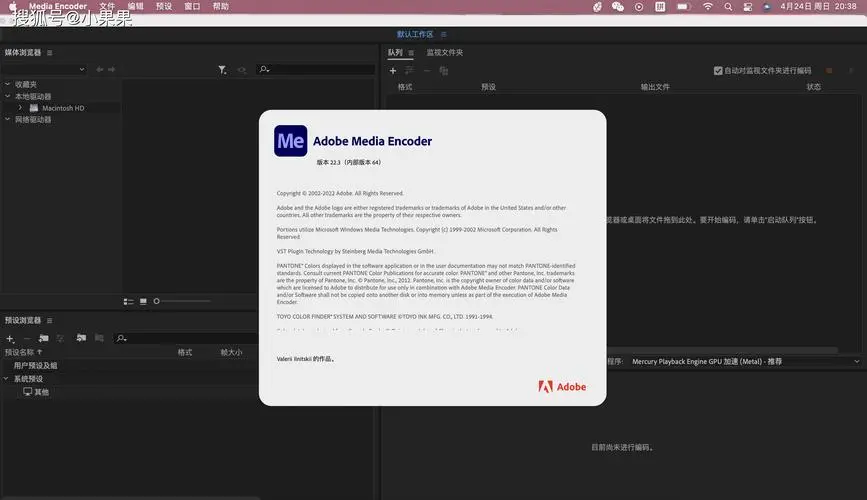
Task: Open the Media Browser file type filter
Action: (x=222, y=70)
